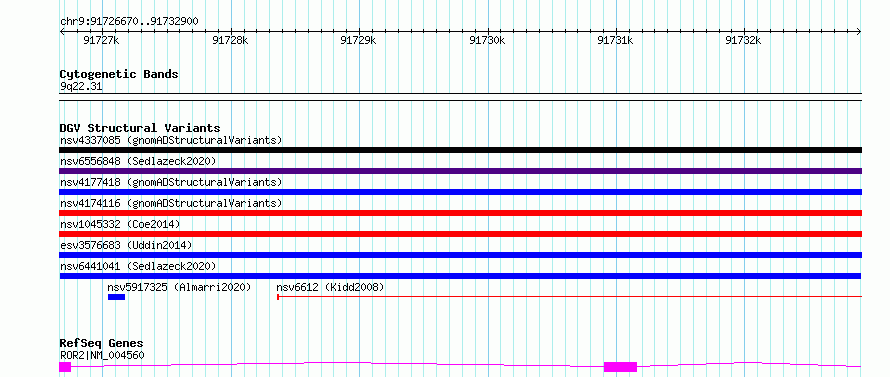Select the nsv6556848 purple variant bar

click(460, 171)
